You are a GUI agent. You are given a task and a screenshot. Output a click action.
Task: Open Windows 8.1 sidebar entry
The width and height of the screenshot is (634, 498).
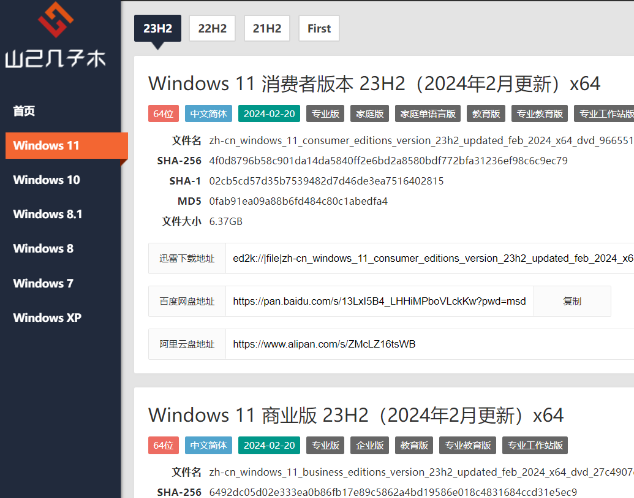[47, 214]
